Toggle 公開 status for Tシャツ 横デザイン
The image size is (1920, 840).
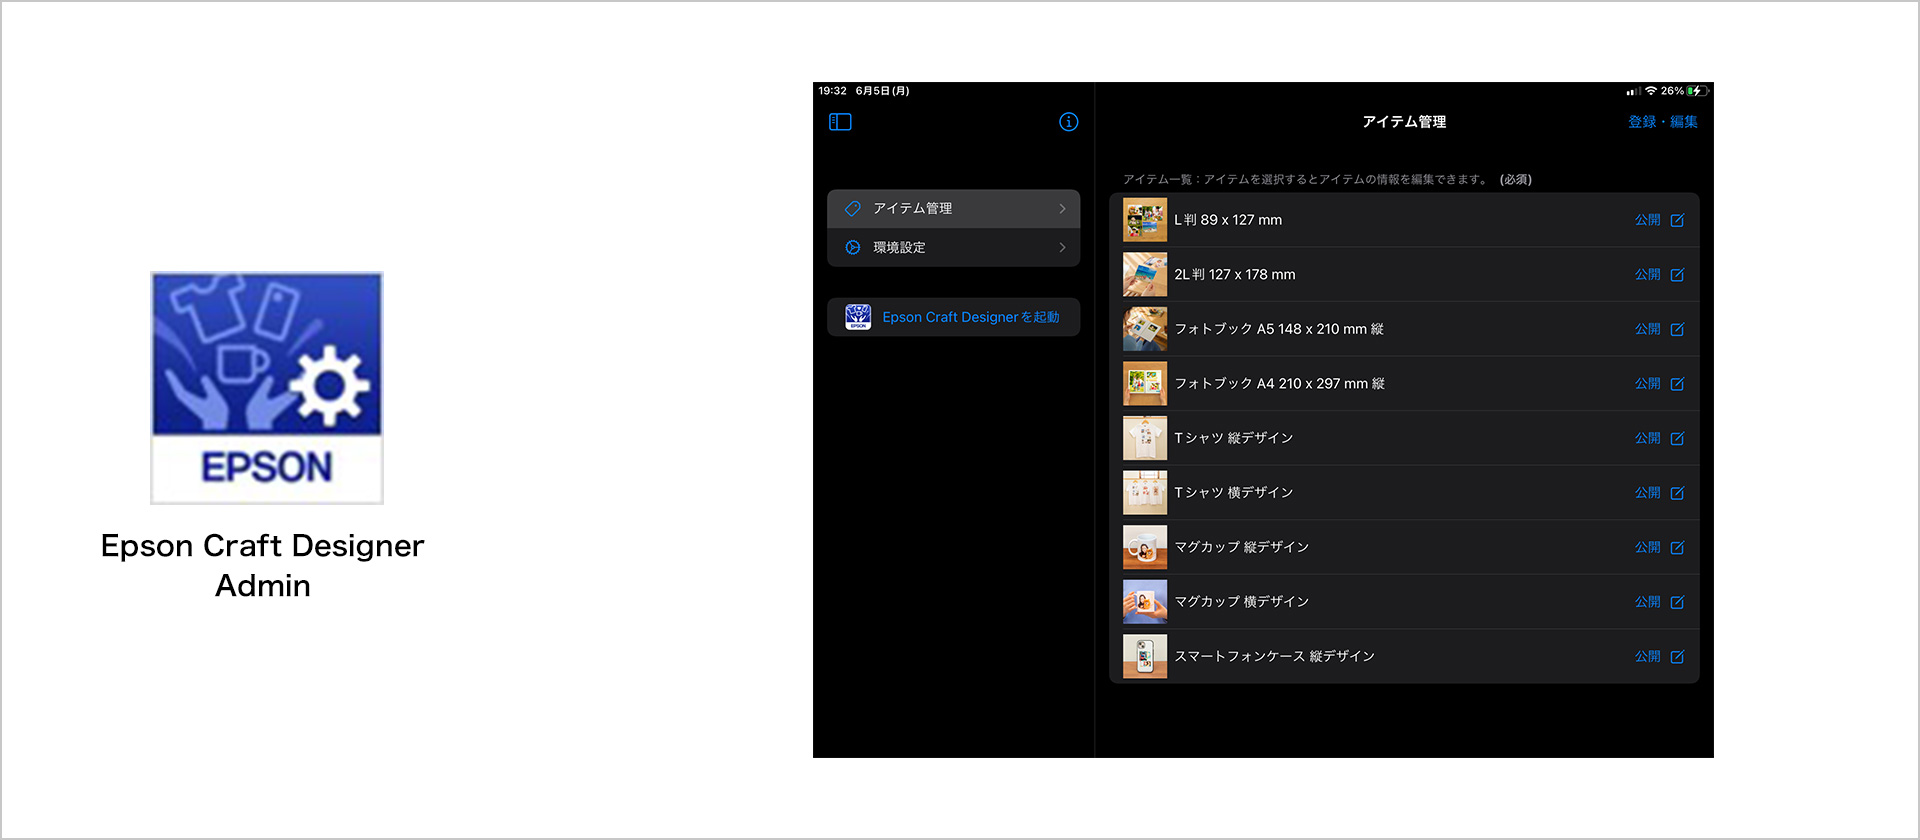tap(1646, 493)
